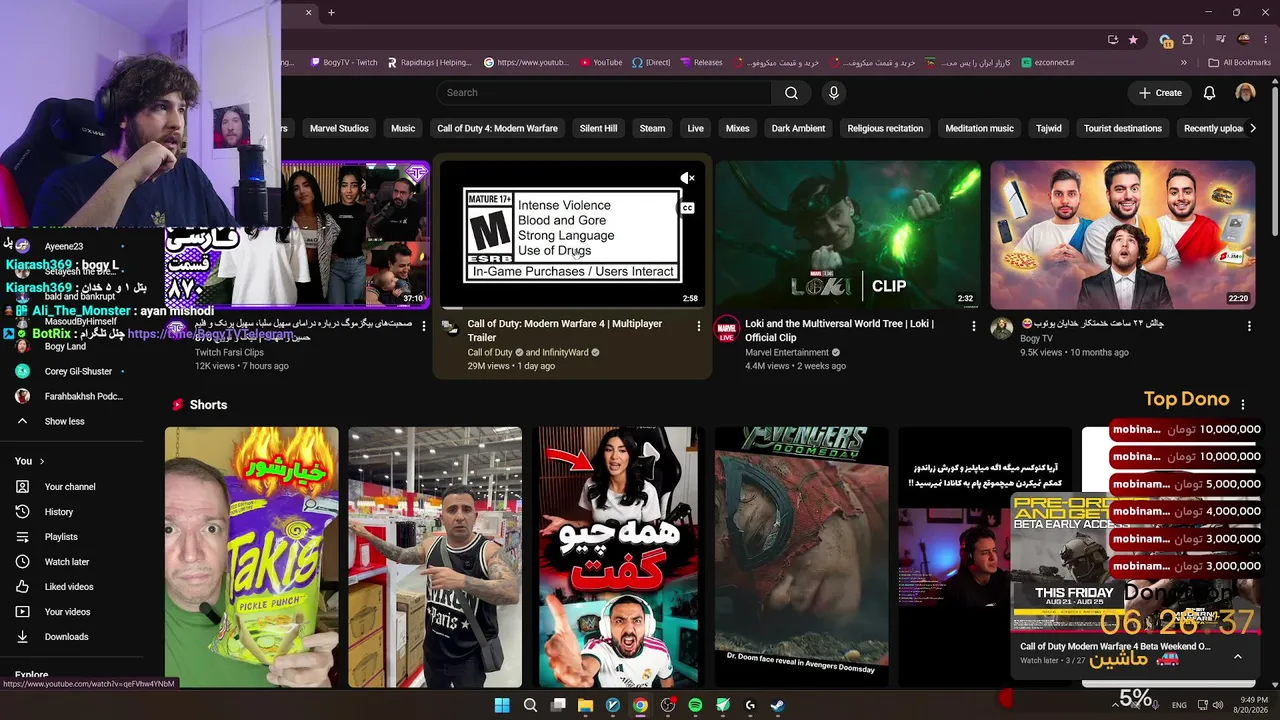Screen dimensions: 1280x720
Task: Open the Farahbakhsh Podcast subscription
Action: (x=70, y=397)
